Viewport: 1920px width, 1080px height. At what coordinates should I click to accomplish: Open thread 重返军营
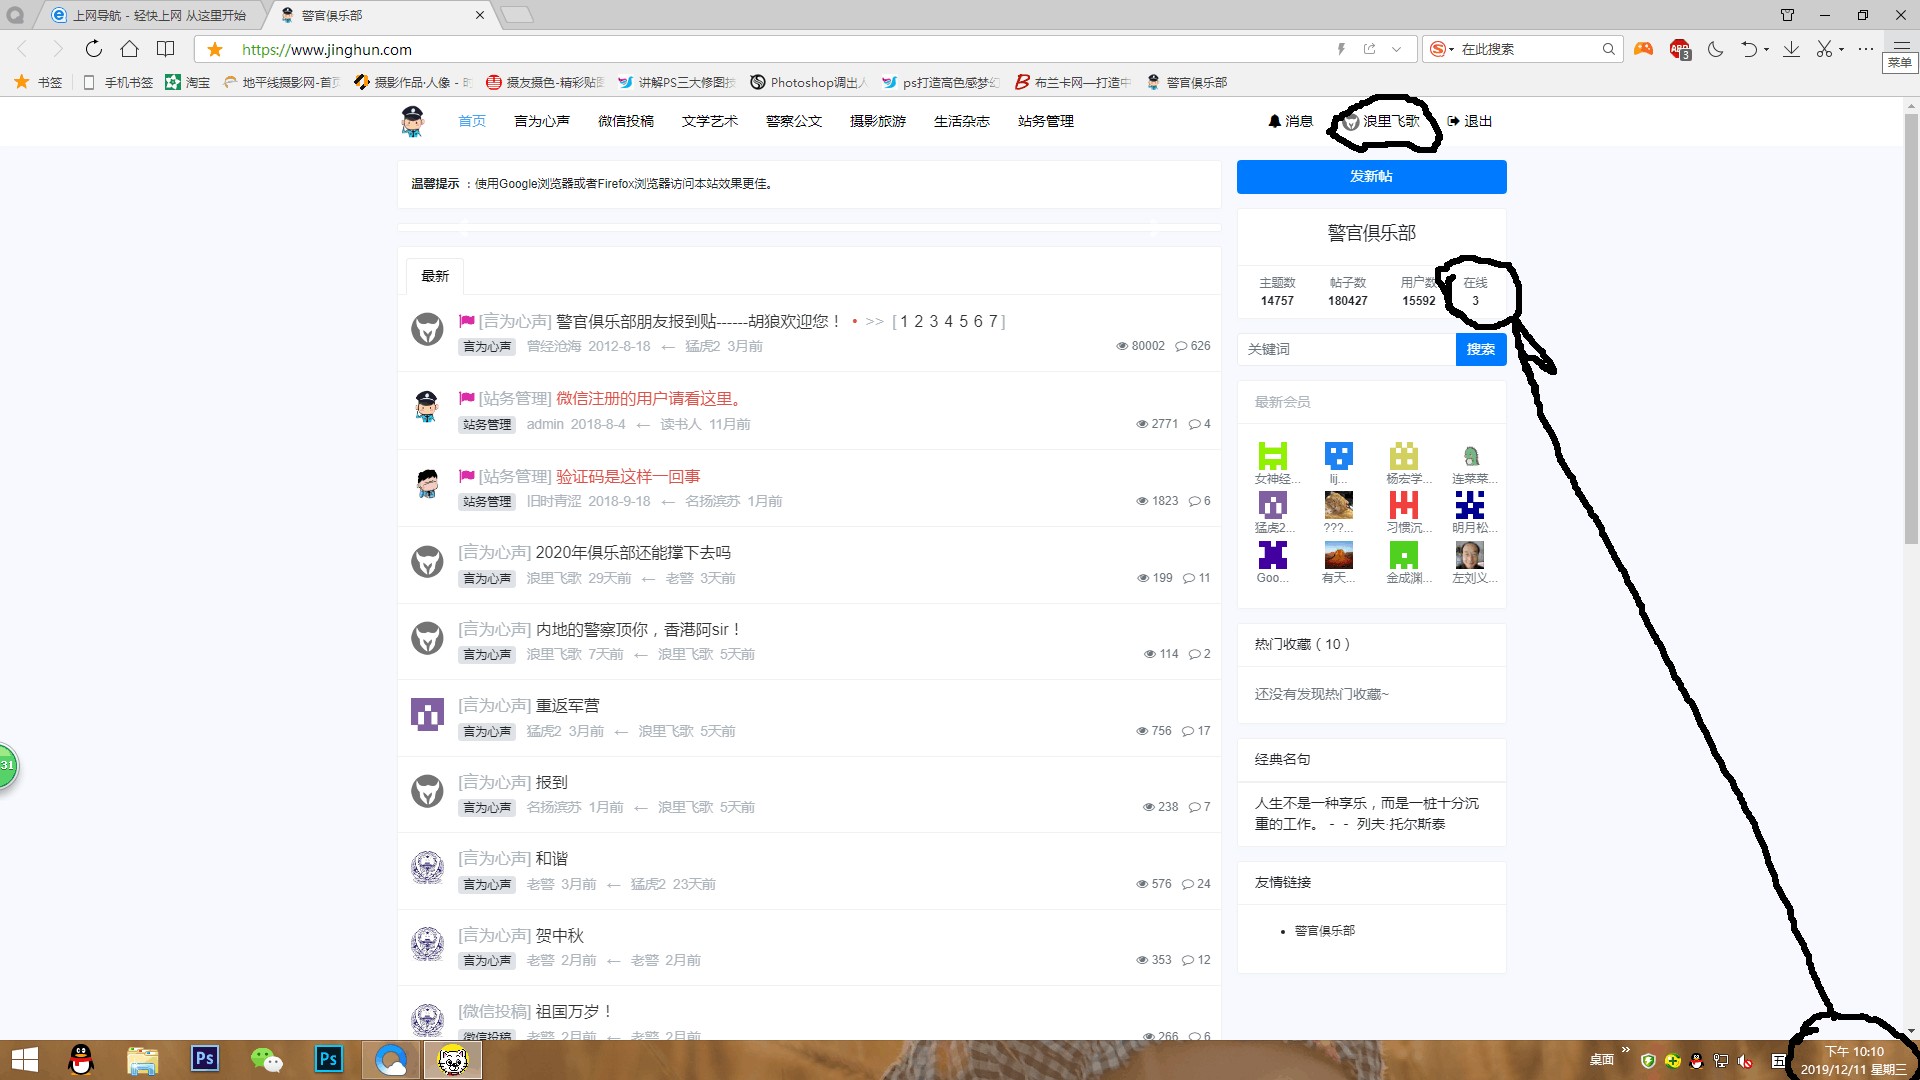pyautogui.click(x=567, y=705)
